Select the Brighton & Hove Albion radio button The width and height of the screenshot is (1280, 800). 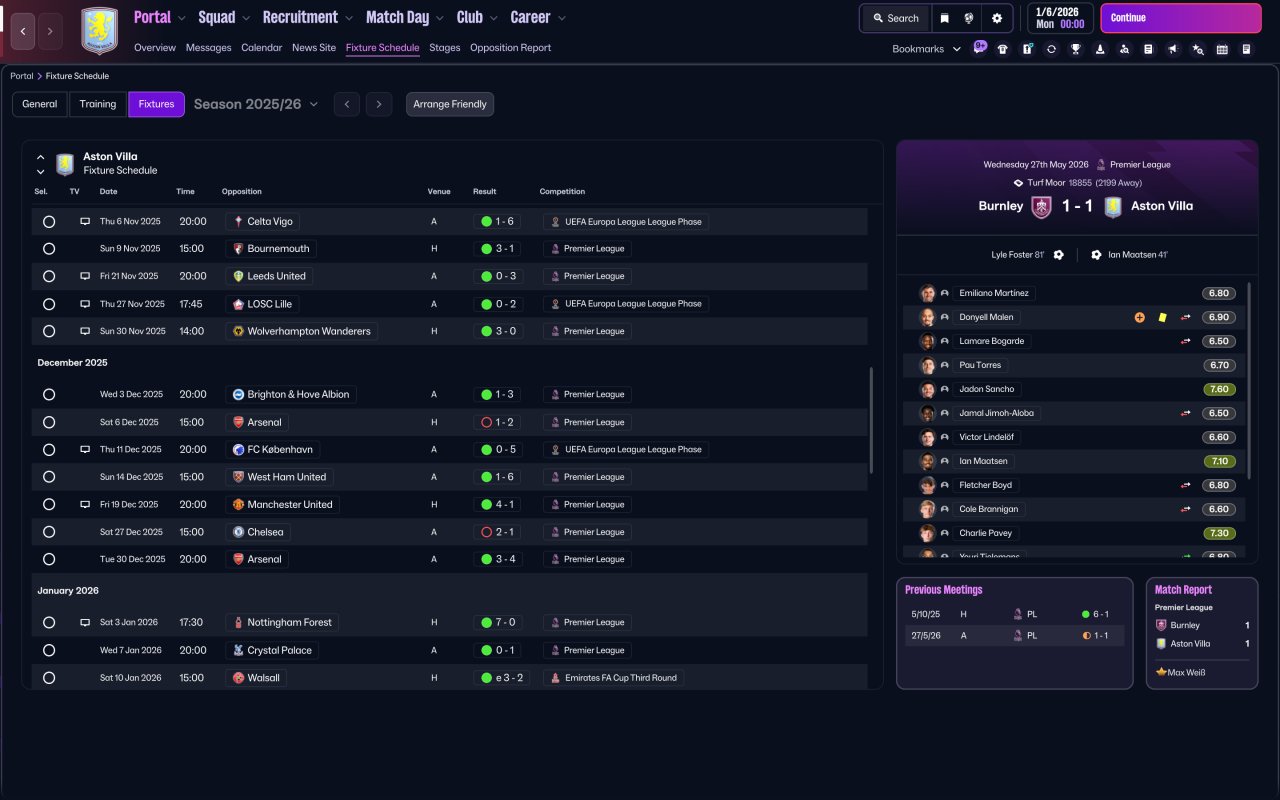[x=49, y=395]
